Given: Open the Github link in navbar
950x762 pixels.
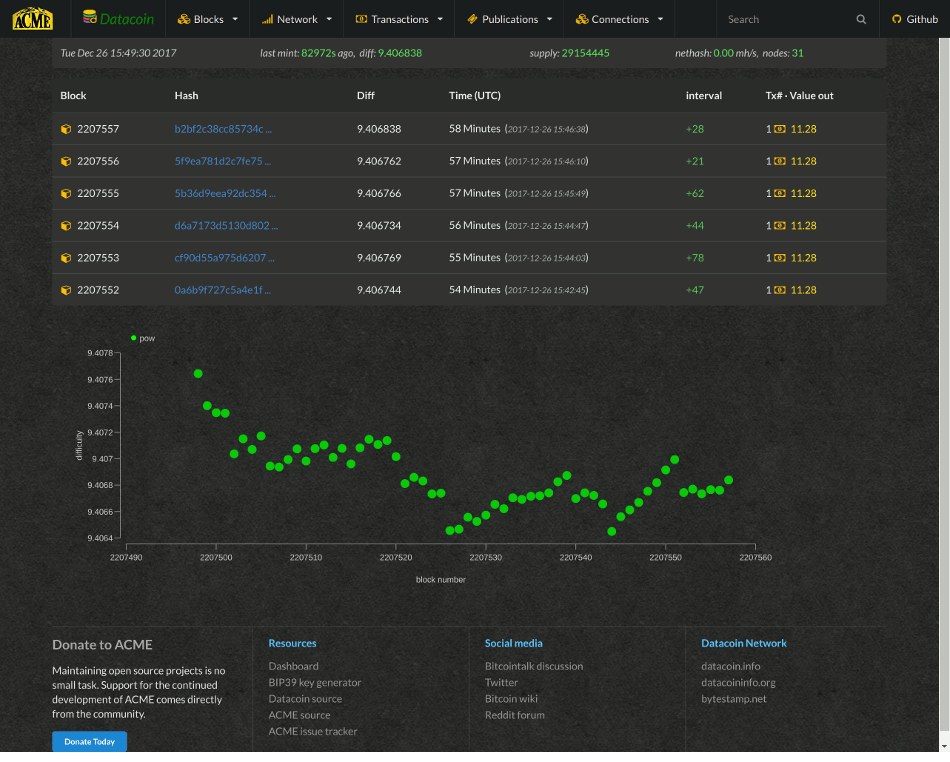Looking at the screenshot, I should [915, 19].
